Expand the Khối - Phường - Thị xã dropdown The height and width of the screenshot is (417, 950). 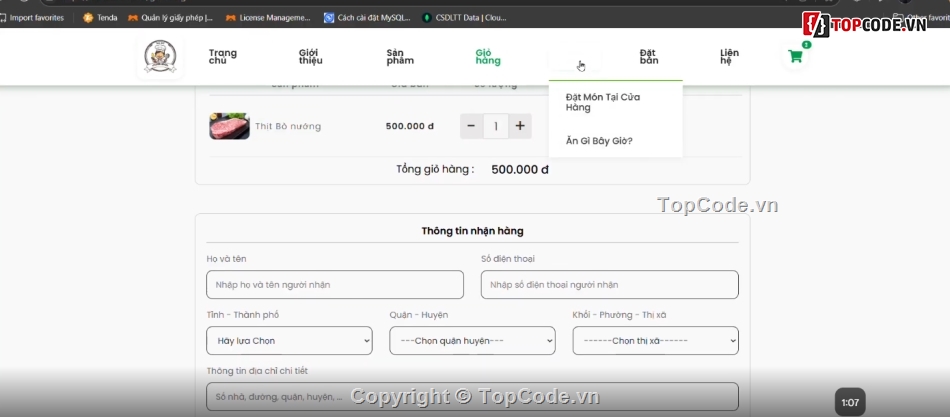coord(655,341)
